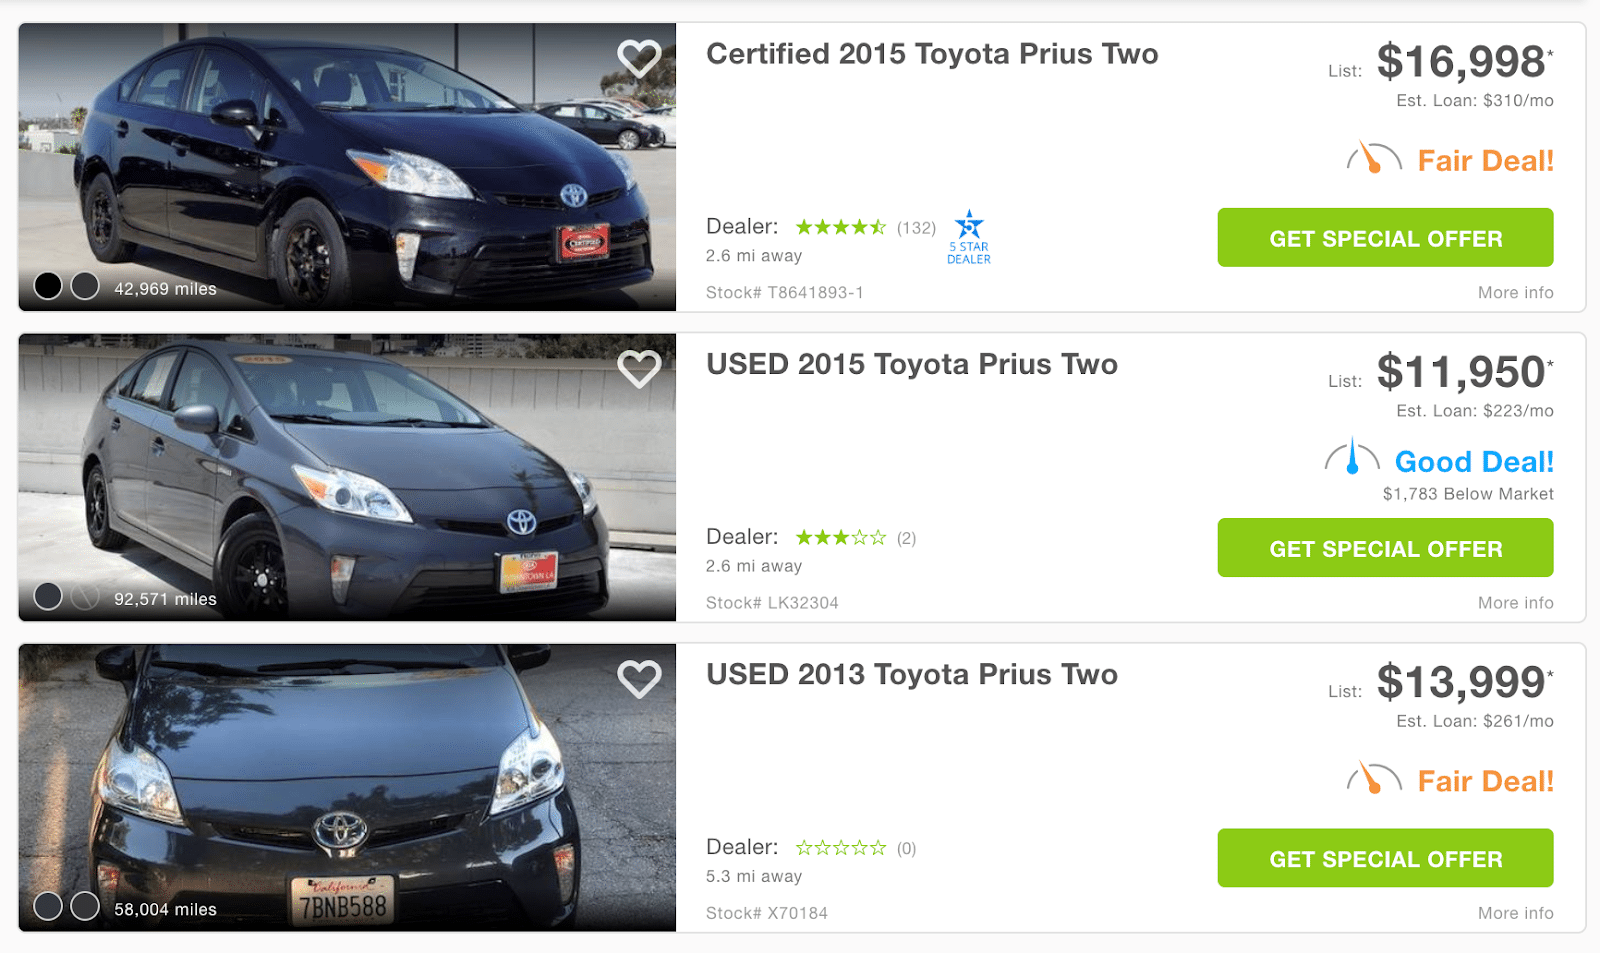The height and width of the screenshot is (953, 1600).
Task: Click the Good Deal gauge icon
Action: pos(1352,458)
